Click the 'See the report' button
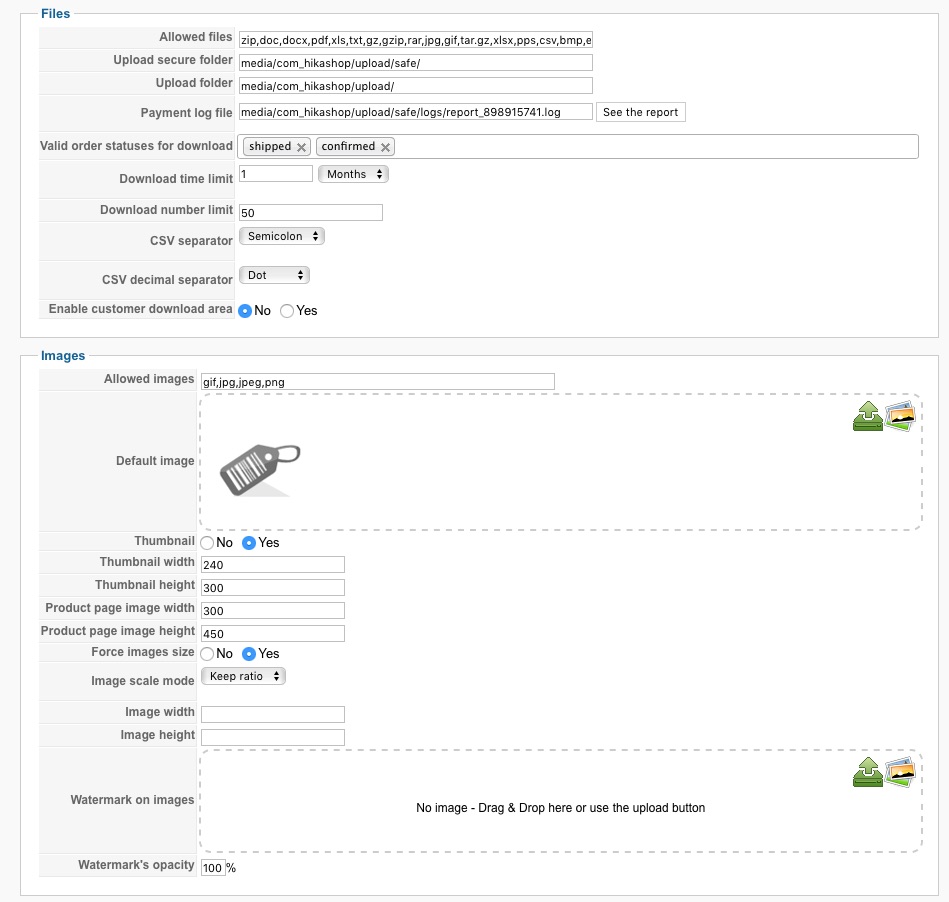 click(640, 112)
